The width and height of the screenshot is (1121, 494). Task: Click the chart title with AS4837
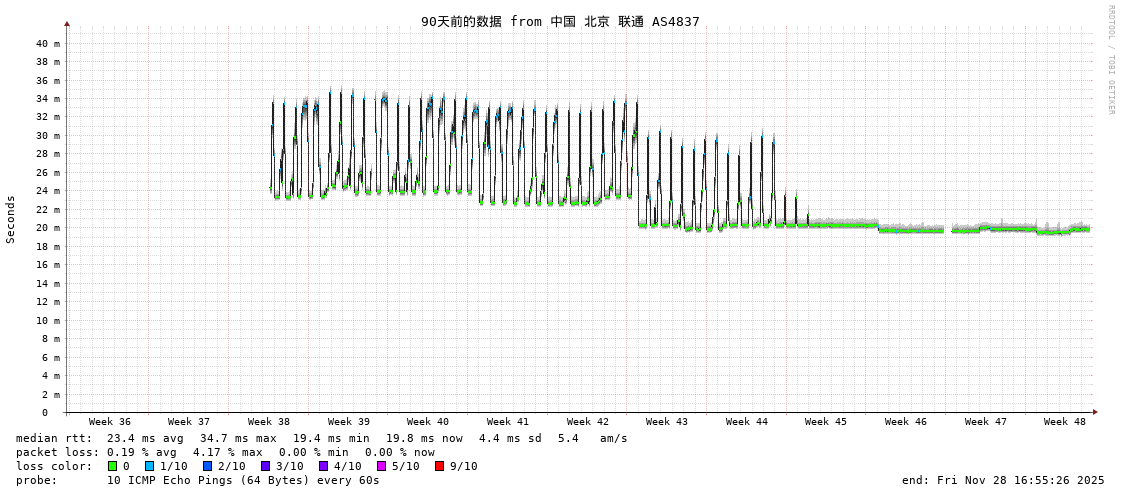(560, 21)
